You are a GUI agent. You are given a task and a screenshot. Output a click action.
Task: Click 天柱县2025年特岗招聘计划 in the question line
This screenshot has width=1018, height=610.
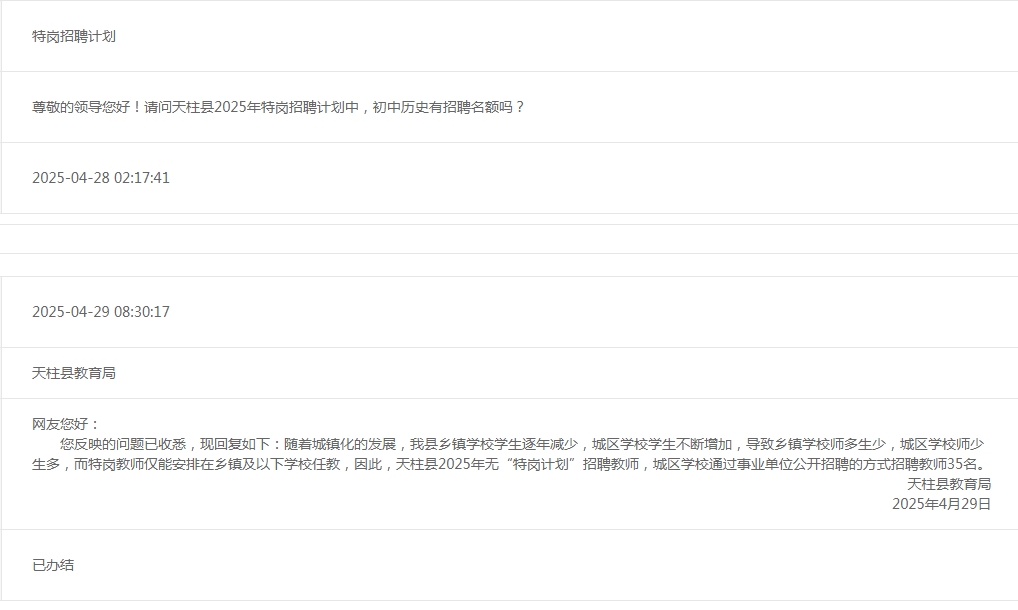(257, 107)
